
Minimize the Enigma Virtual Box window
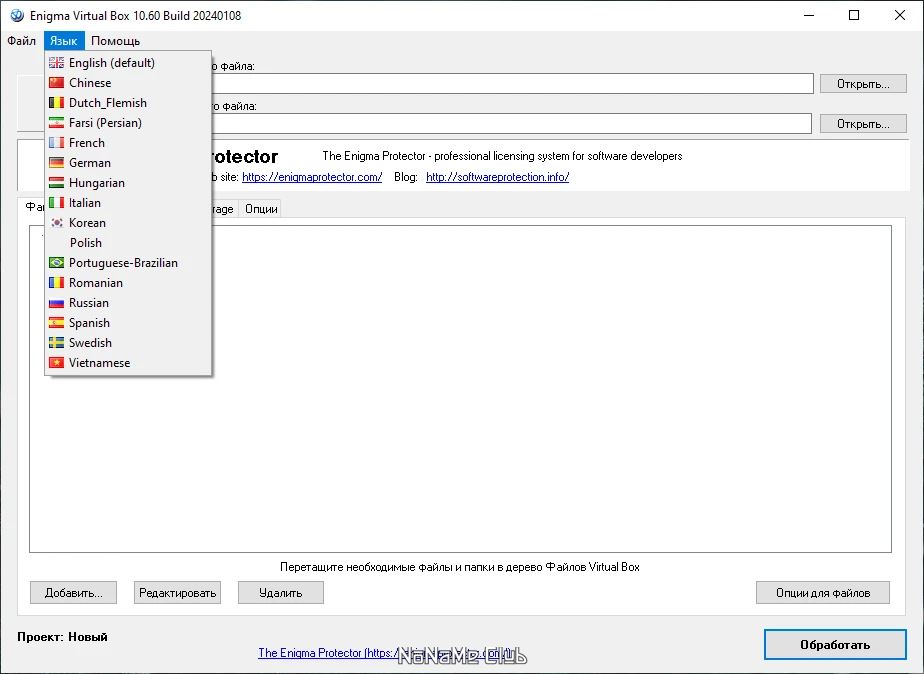809,15
